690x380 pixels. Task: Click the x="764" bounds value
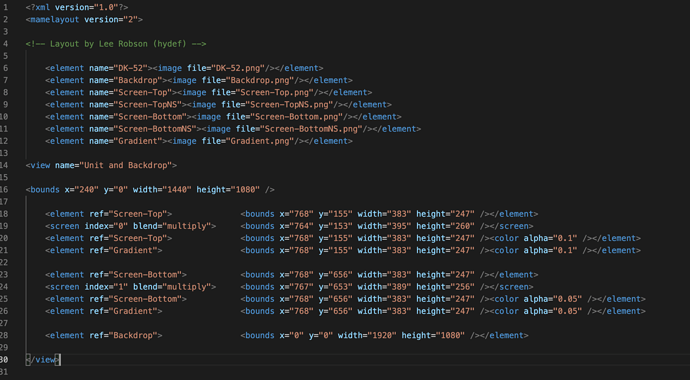click(x=301, y=226)
